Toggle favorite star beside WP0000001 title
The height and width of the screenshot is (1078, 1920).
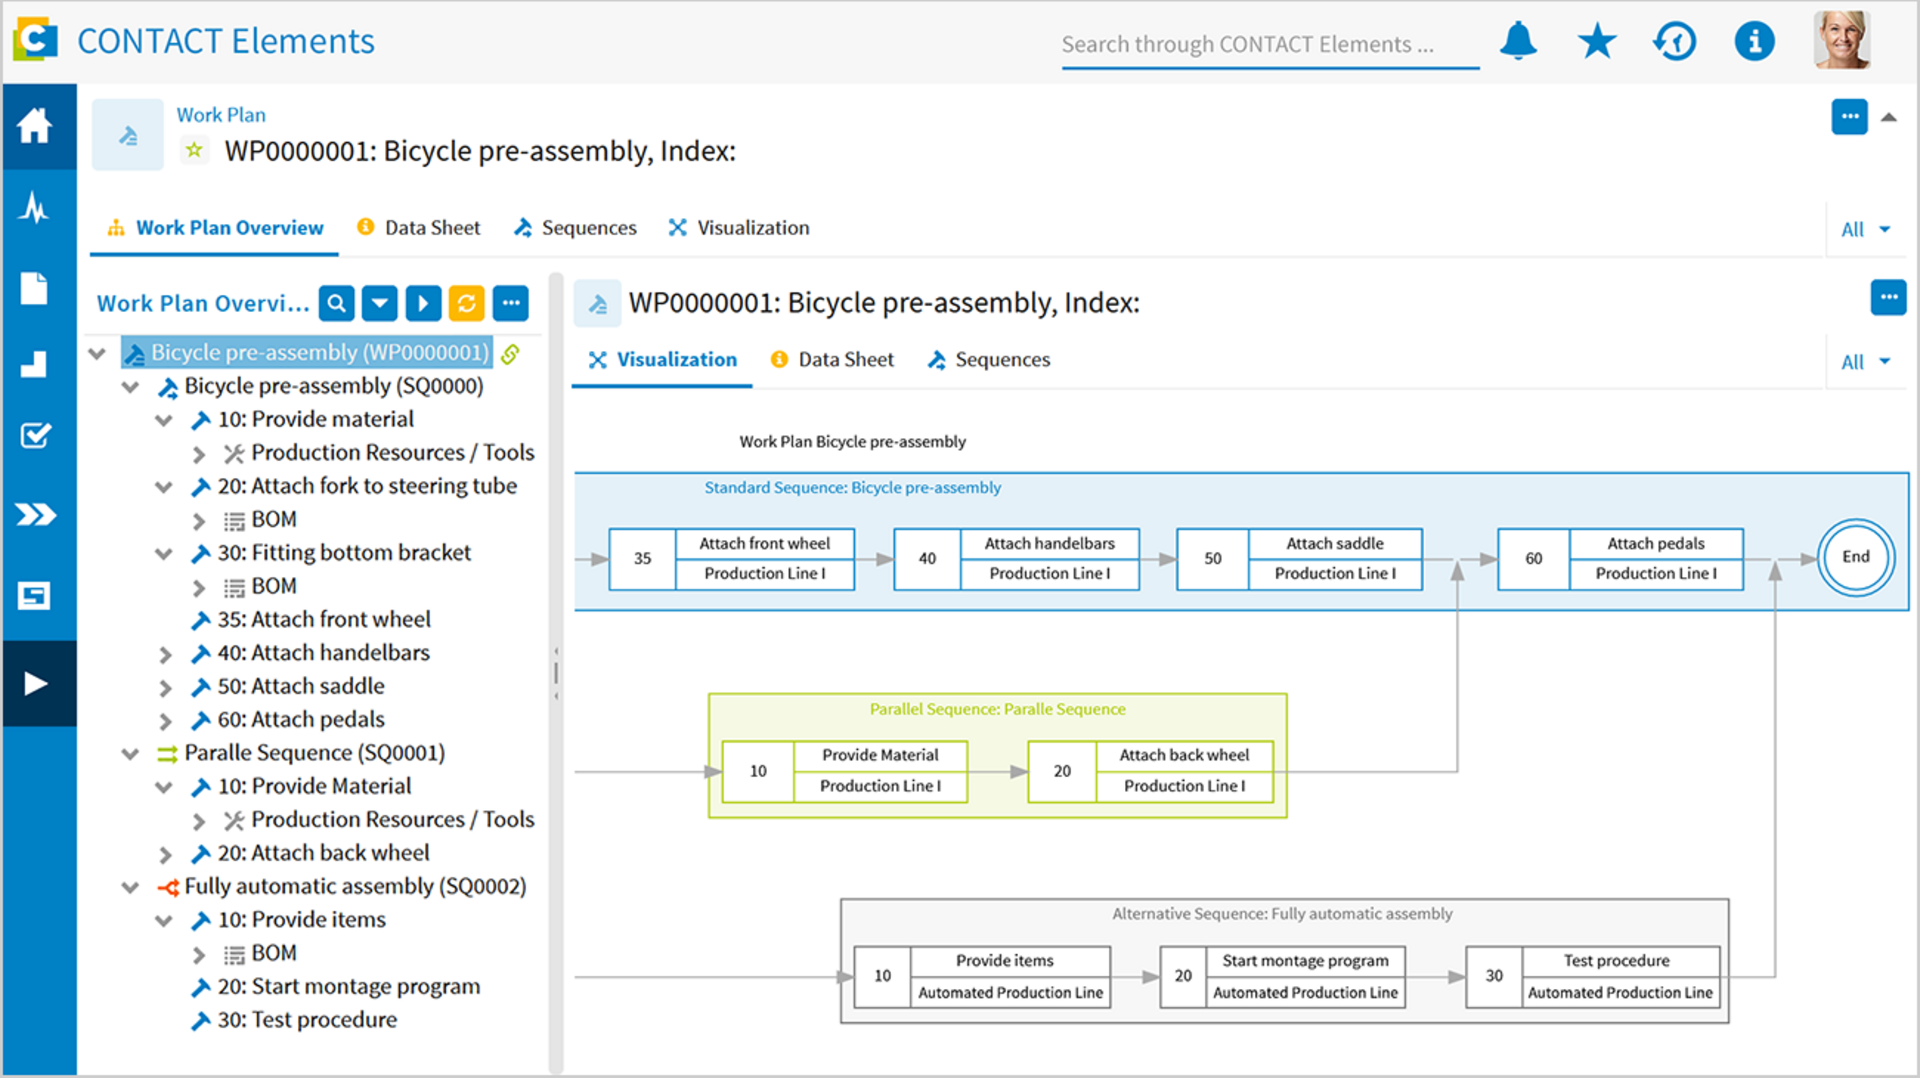pos(194,151)
